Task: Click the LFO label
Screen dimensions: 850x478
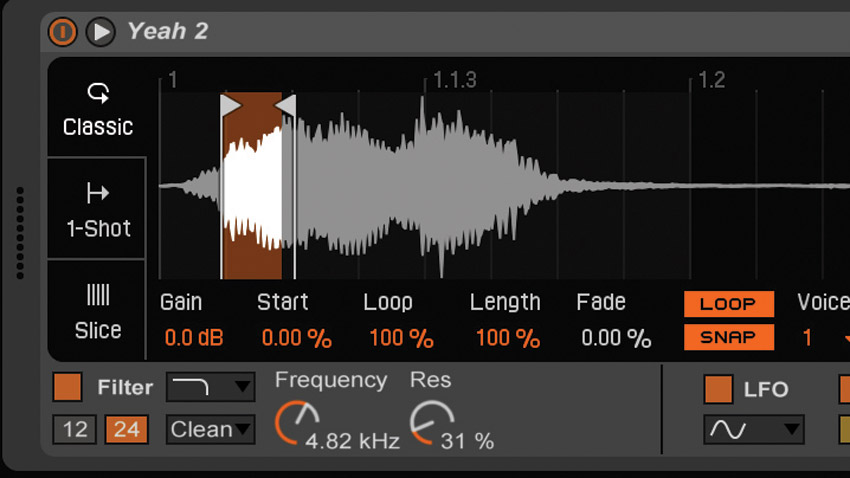Action: click(765, 390)
